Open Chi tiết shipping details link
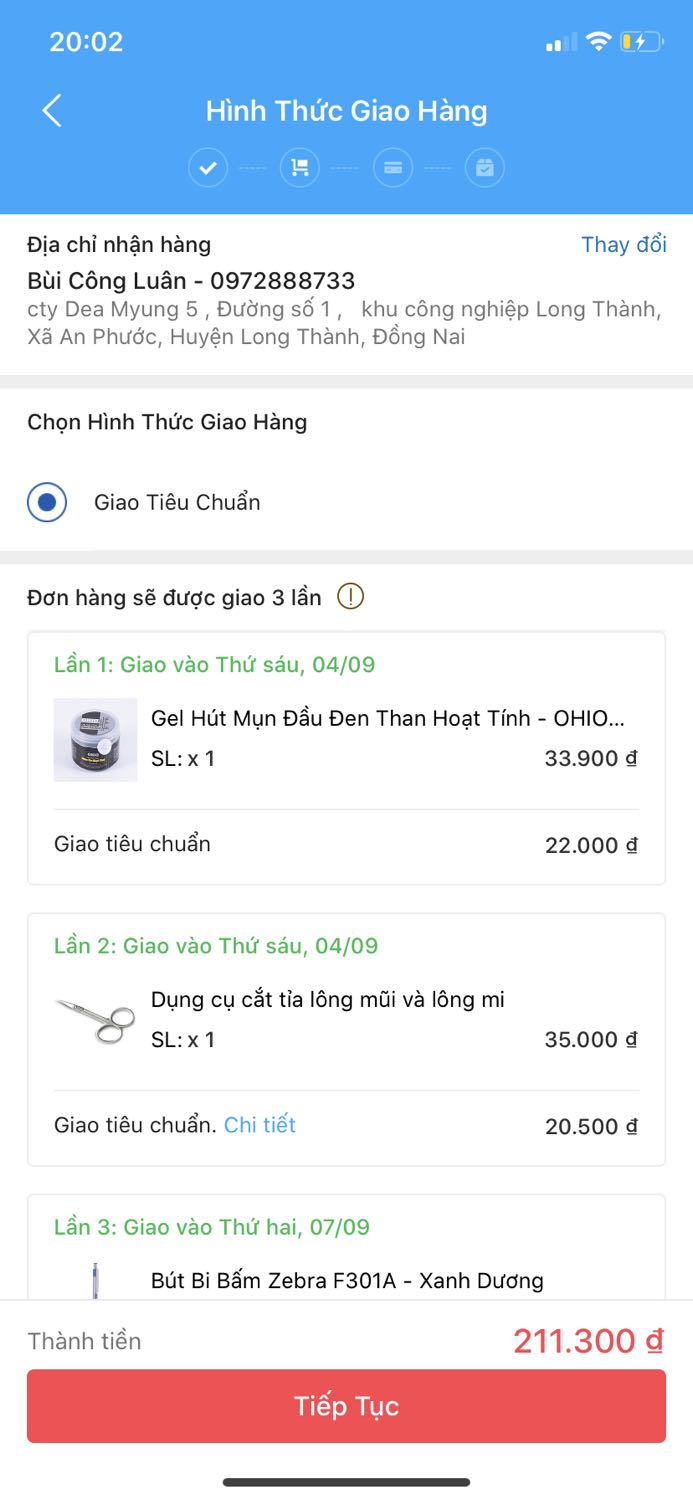The height and width of the screenshot is (1500, 693). point(259,1125)
